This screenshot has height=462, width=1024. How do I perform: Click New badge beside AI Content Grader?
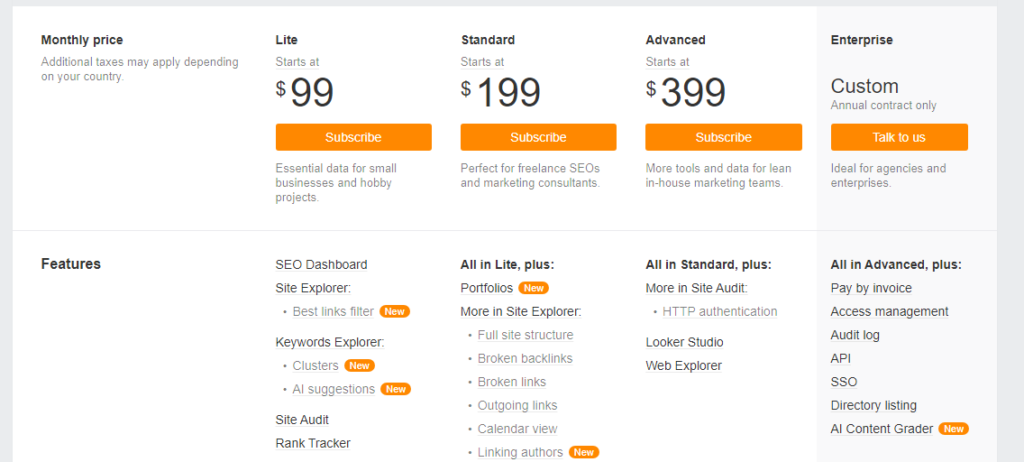[x=953, y=429]
